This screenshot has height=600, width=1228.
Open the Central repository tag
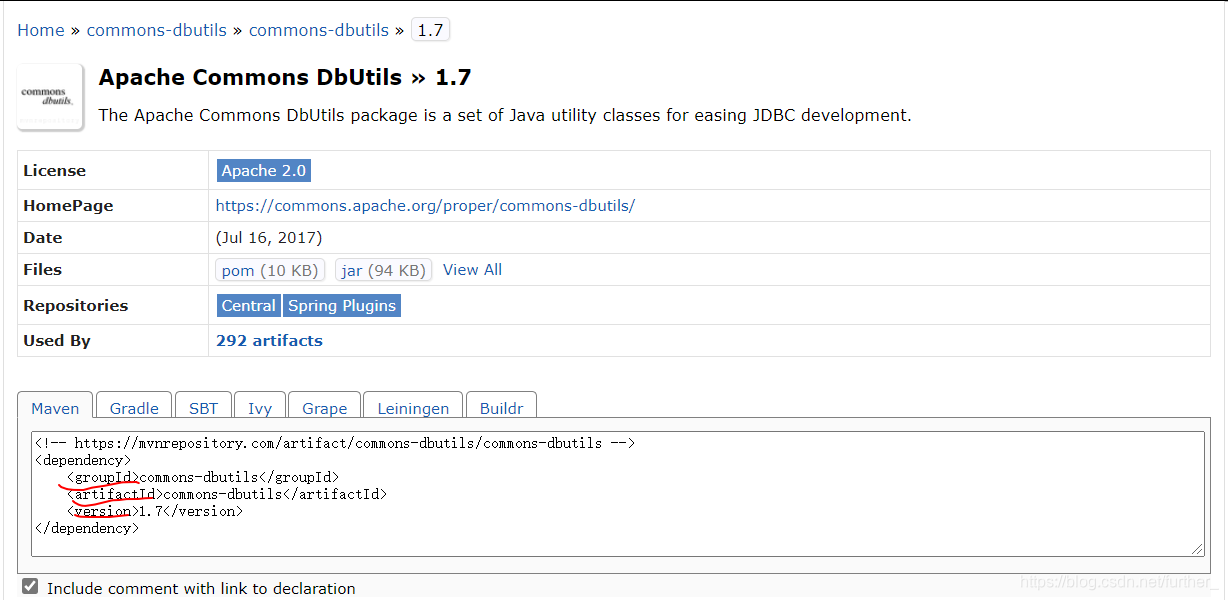coord(249,306)
